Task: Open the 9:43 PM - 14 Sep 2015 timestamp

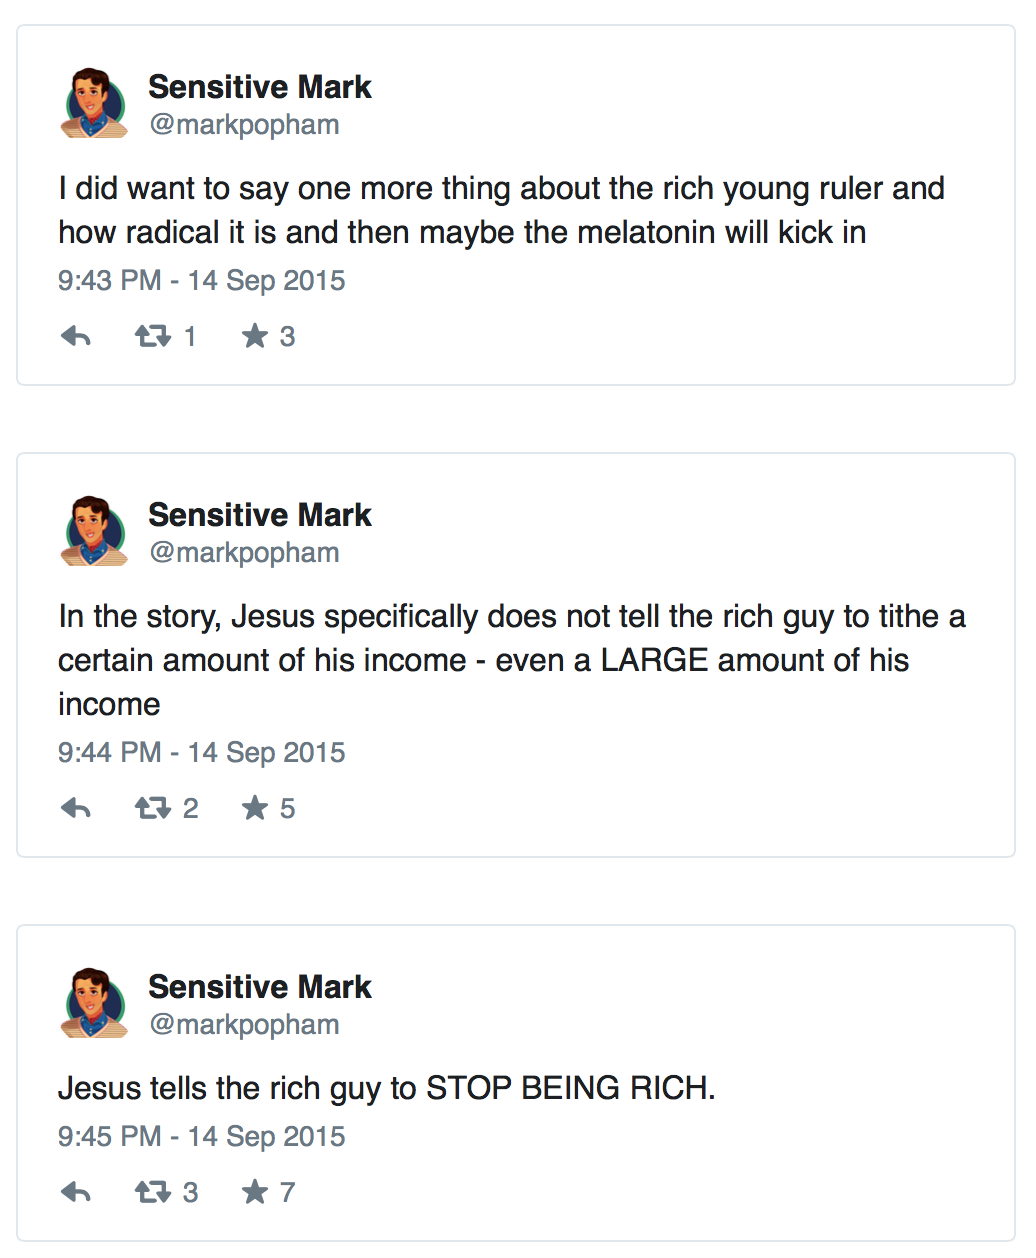Action: click(x=201, y=281)
